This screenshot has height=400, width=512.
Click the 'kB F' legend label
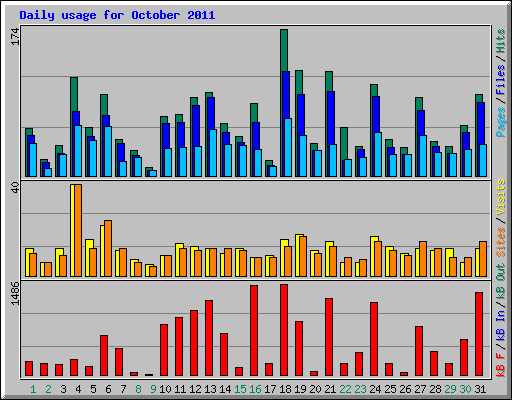[500, 364]
